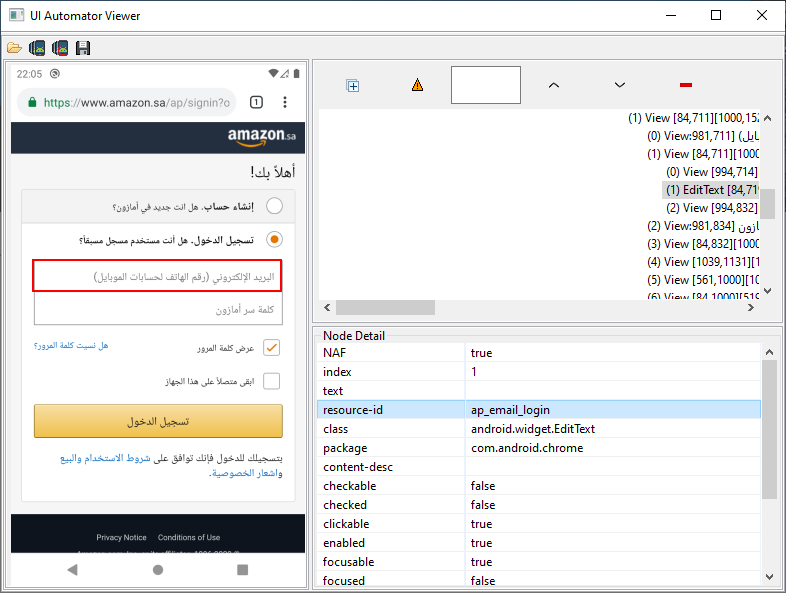Select the tree node (2) View:981,834]
The image size is (786, 593).
tap(703, 226)
